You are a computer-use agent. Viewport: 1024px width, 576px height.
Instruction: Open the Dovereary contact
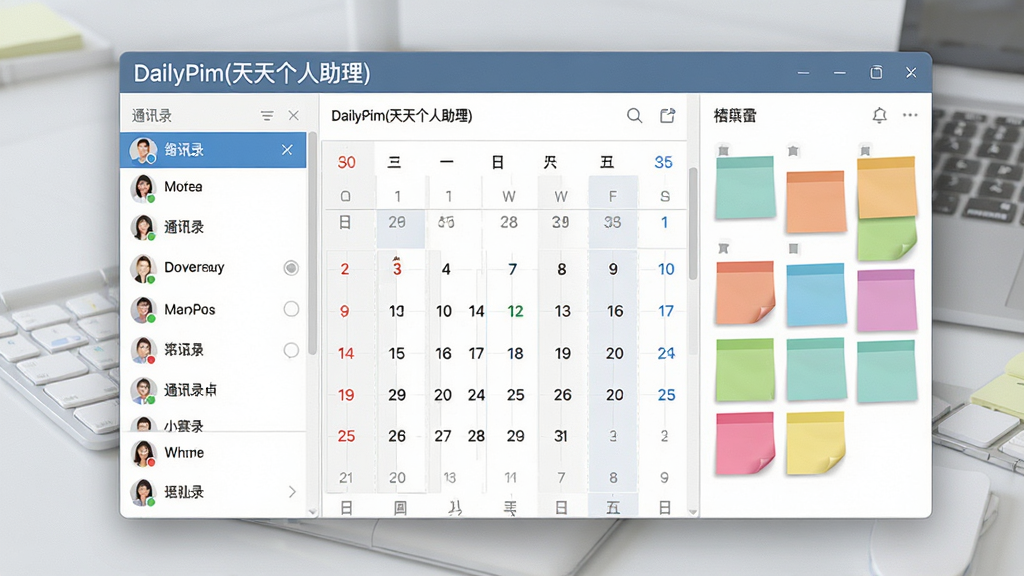(213, 268)
